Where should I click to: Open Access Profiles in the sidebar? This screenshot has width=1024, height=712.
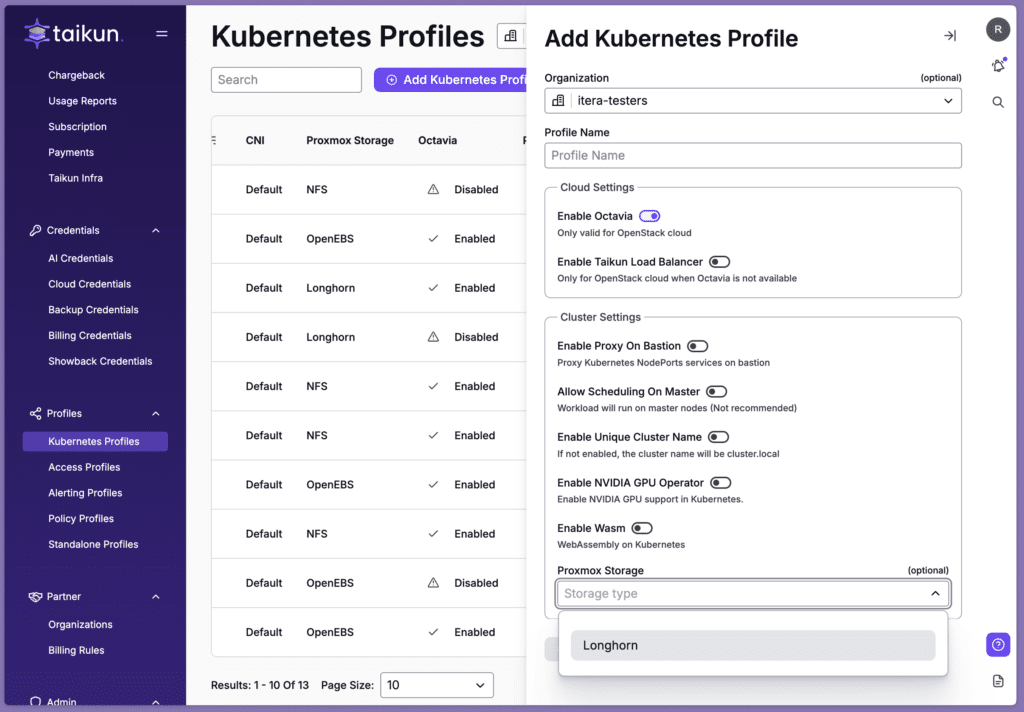point(84,467)
